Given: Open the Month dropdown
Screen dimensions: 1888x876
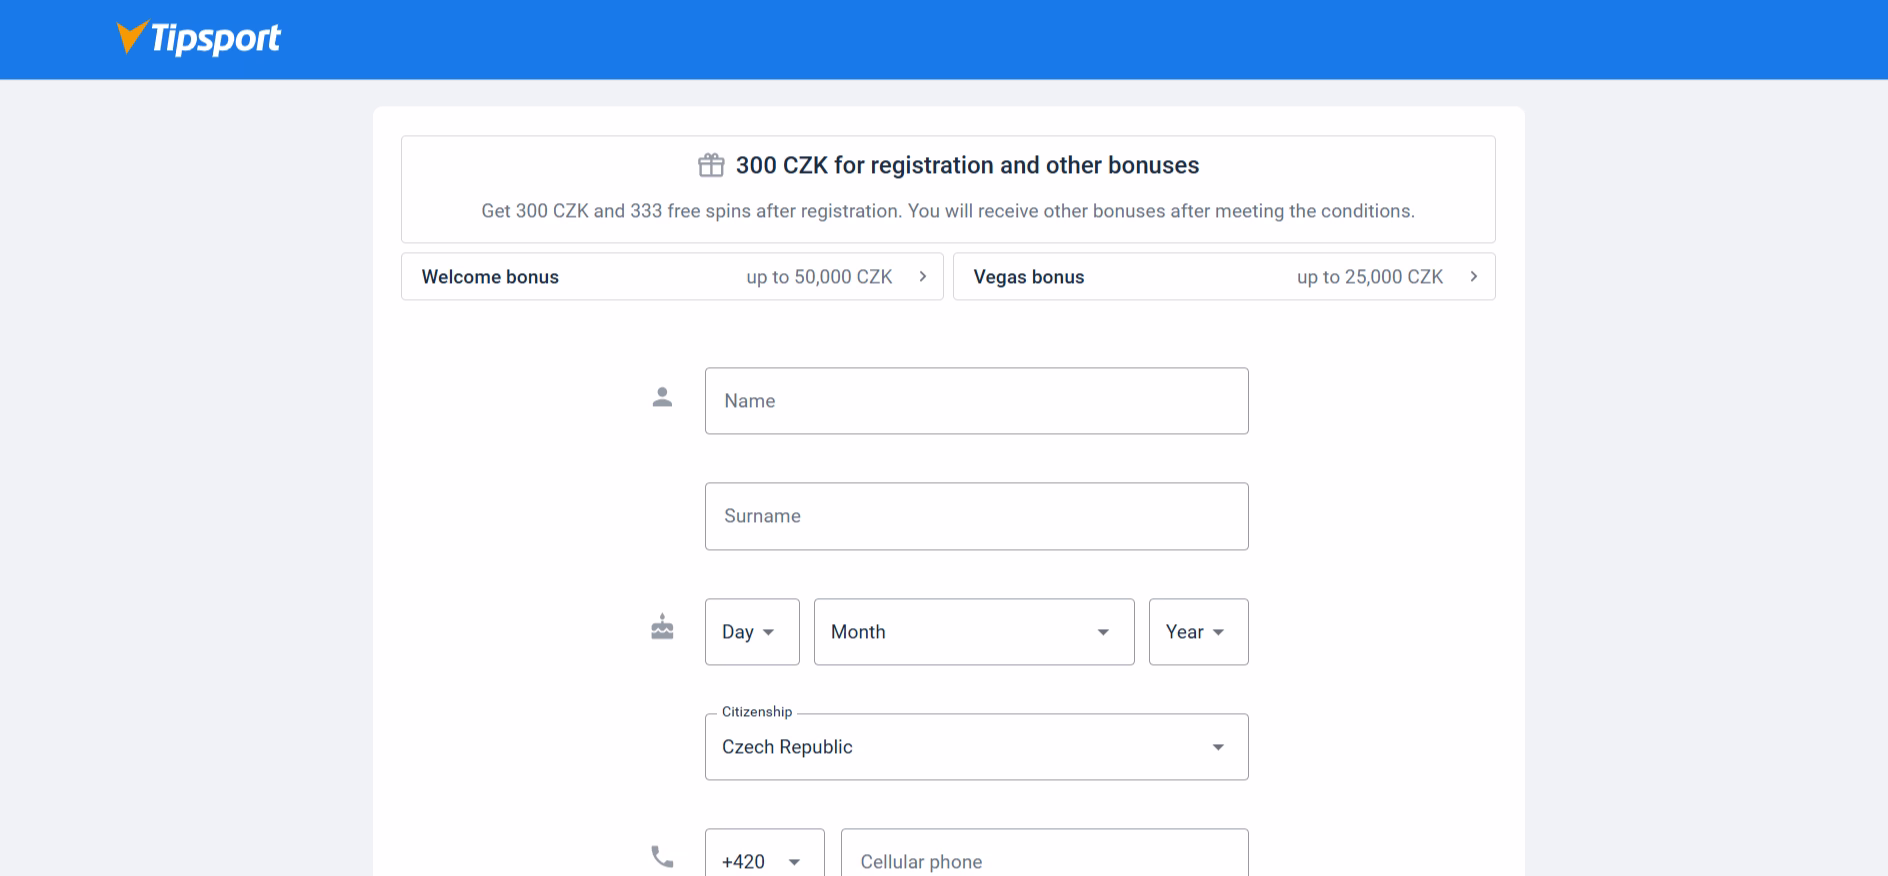Looking at the screenshot, I should (972, 631).
